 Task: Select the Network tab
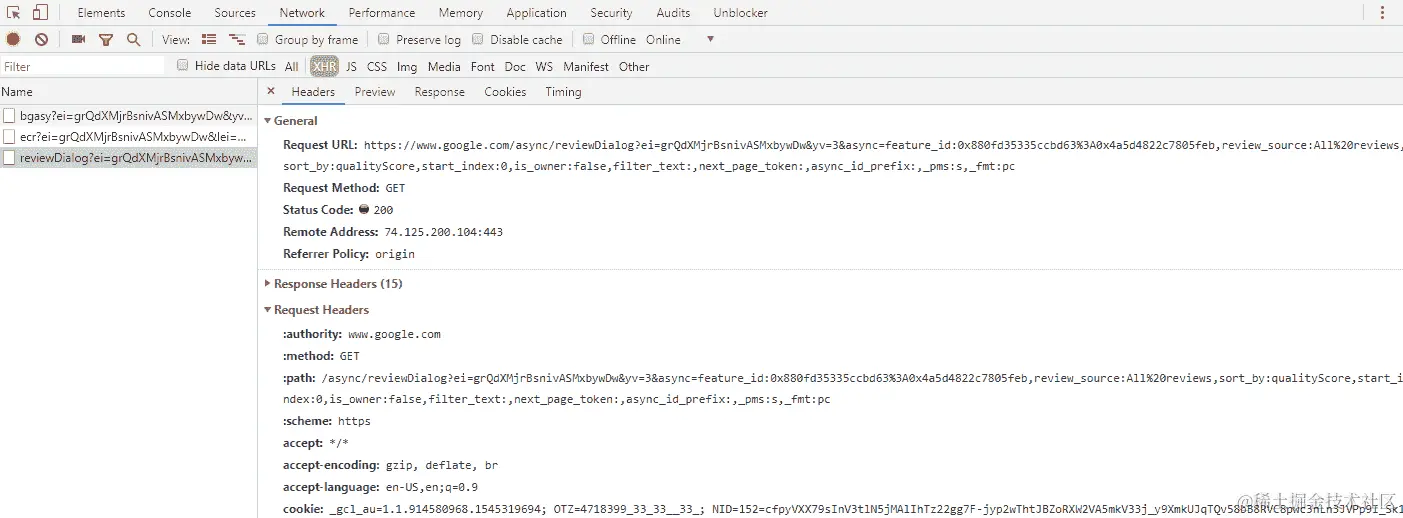(302, 13)
